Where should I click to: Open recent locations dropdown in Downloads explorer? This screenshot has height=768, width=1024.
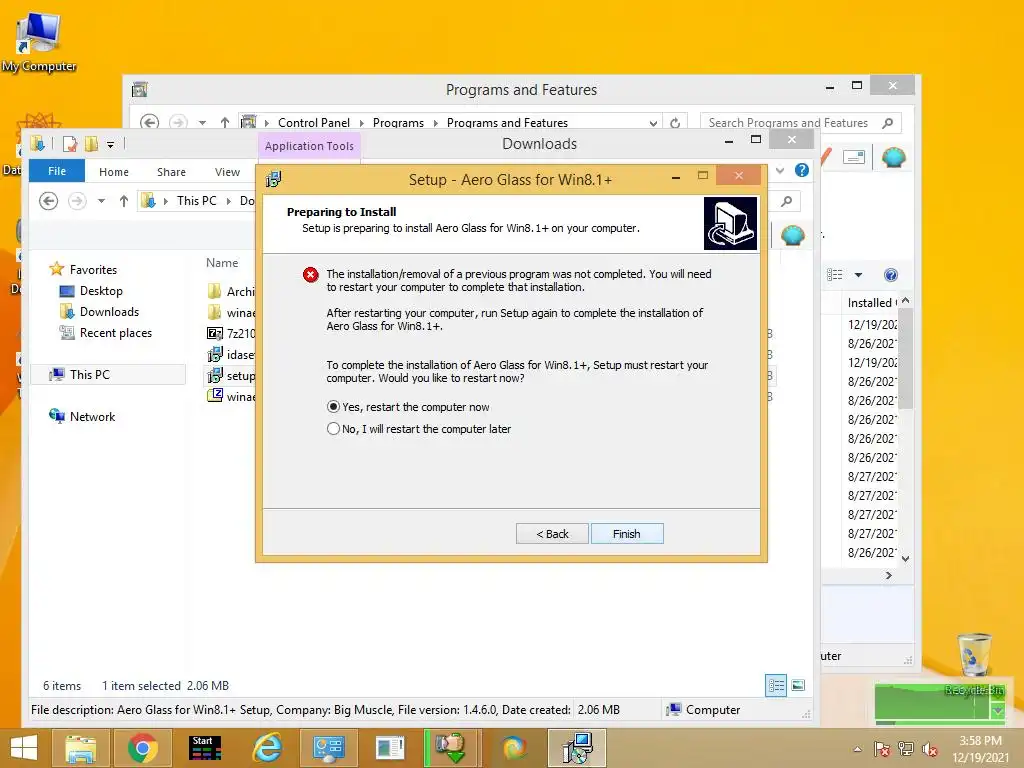click(101, 201)
